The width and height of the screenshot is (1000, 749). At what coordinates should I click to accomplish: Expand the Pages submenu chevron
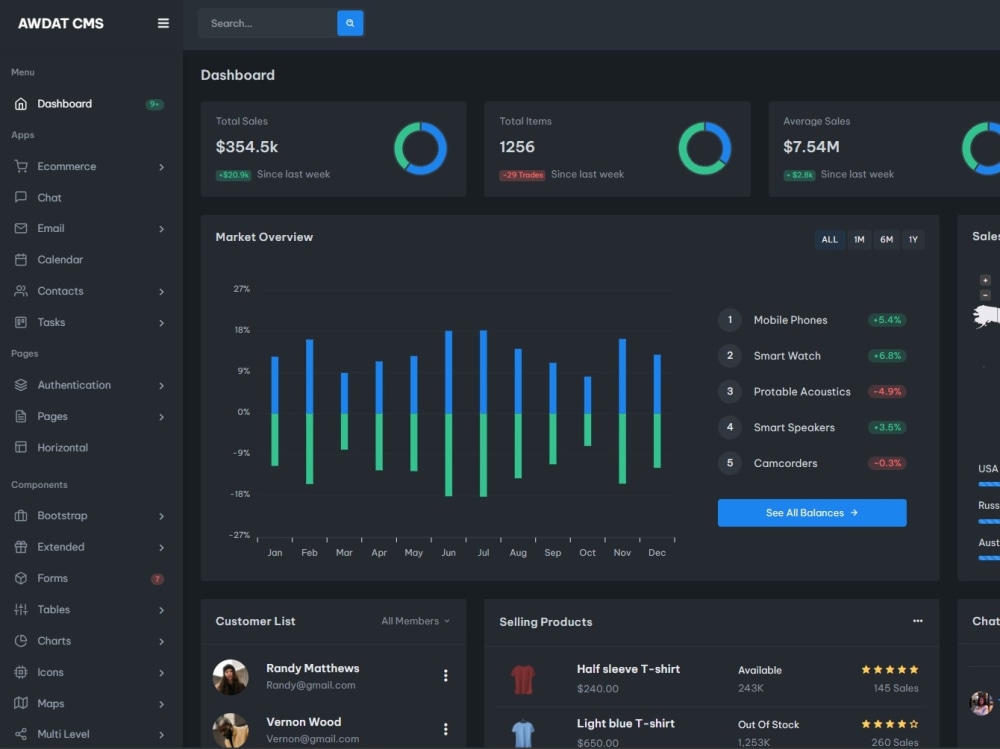[161, 417]
